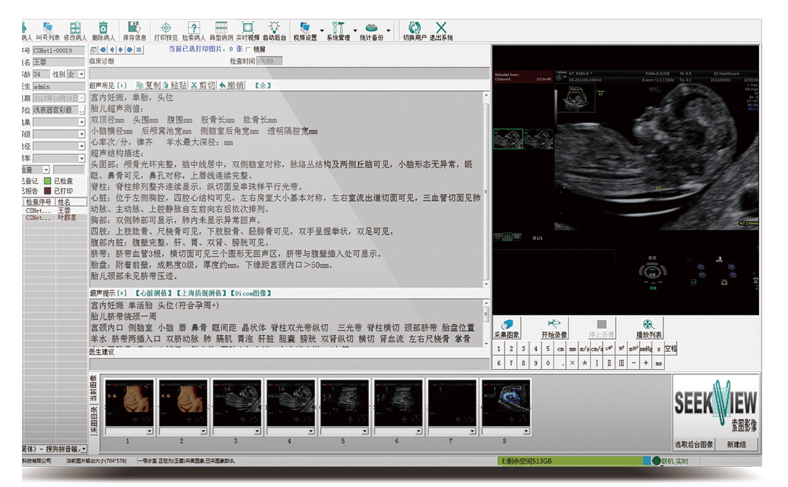Click 剪切 cut in findings toolbar
The height and width of the screenshot is (487, 788).
(x=203, y=85)
